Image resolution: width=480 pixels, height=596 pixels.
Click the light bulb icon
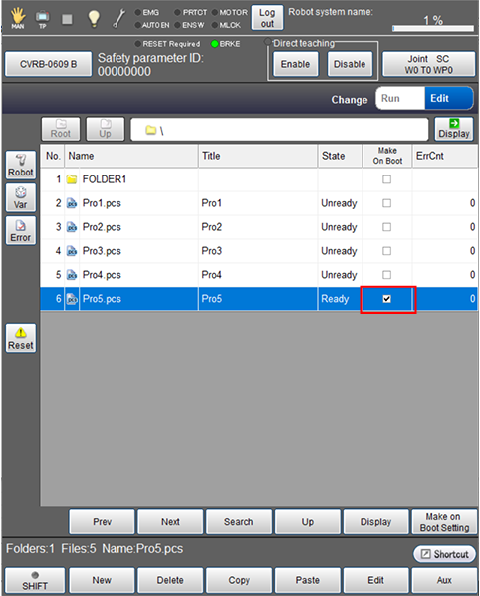coord(94,18)
